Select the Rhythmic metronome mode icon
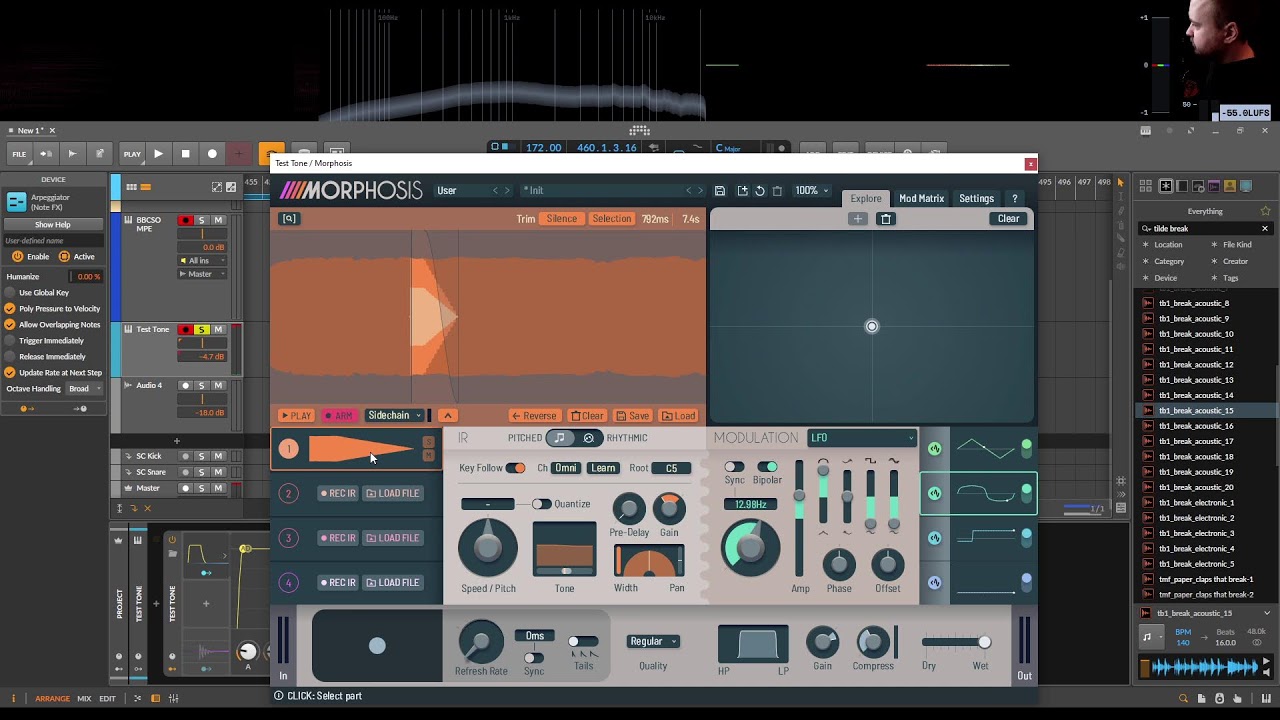1280x720 pixels. pos(589,438)
